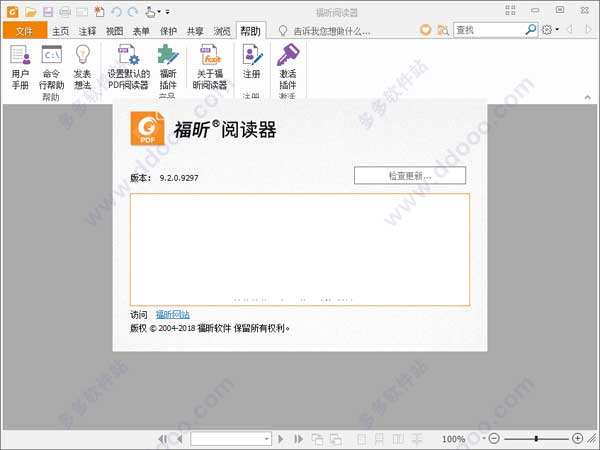Create new PDF with the blank page icon
This screenshot has width=600, height=450.
[x=99, y=12]
